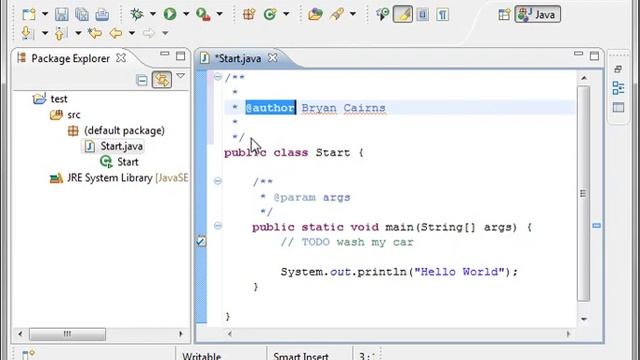
Task: Select the Java perspective button
Action: (538, 15)
